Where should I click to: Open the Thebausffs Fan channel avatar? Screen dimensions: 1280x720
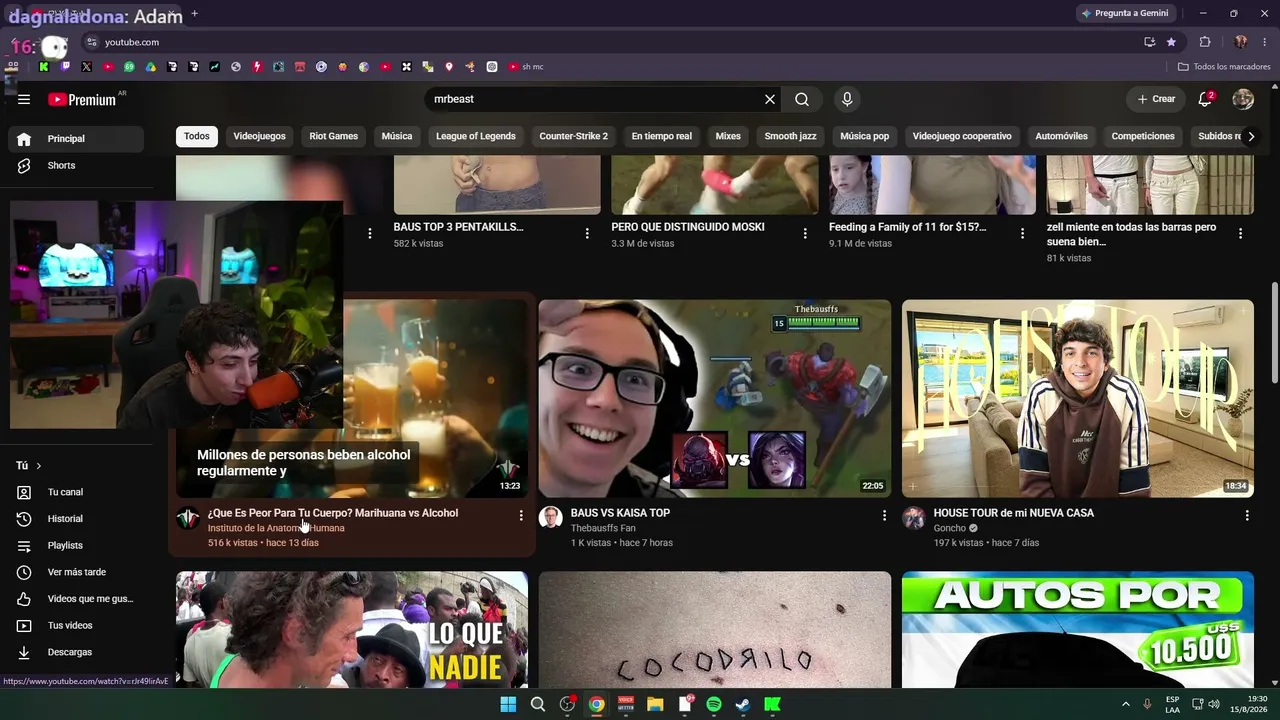pyautogui.click(x=551, y=517)
